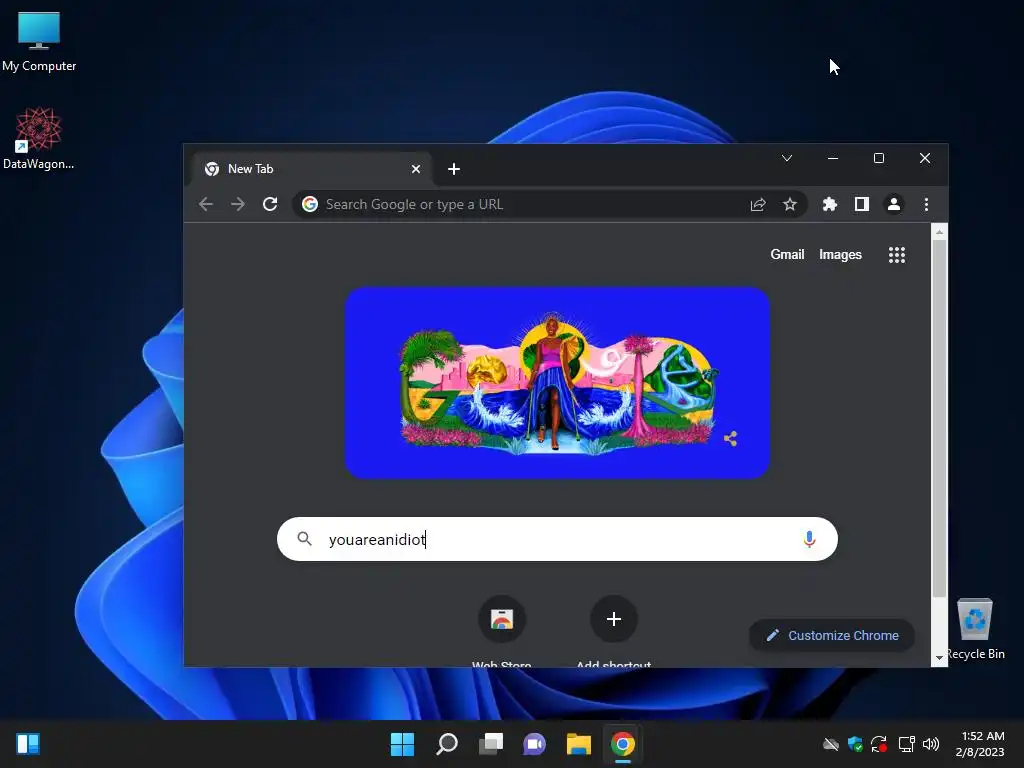Open the Chrome profile avatar
The height and width of the screenshot is (768, 1024).
893,204
